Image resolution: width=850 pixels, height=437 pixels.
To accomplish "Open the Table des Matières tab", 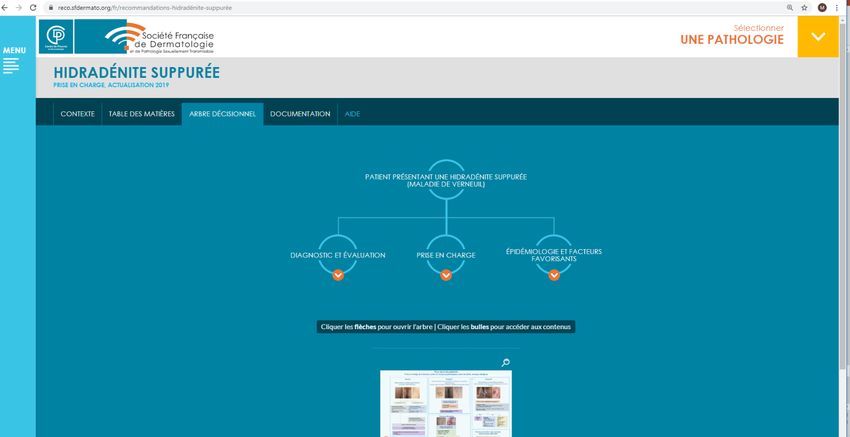I will tap(142, 114).
